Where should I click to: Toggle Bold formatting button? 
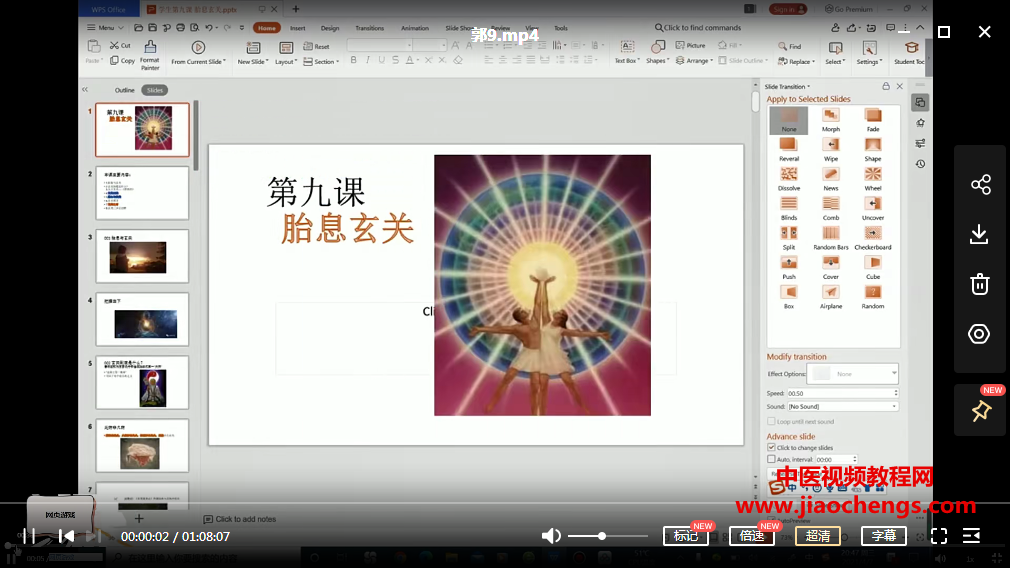[354, 60]
